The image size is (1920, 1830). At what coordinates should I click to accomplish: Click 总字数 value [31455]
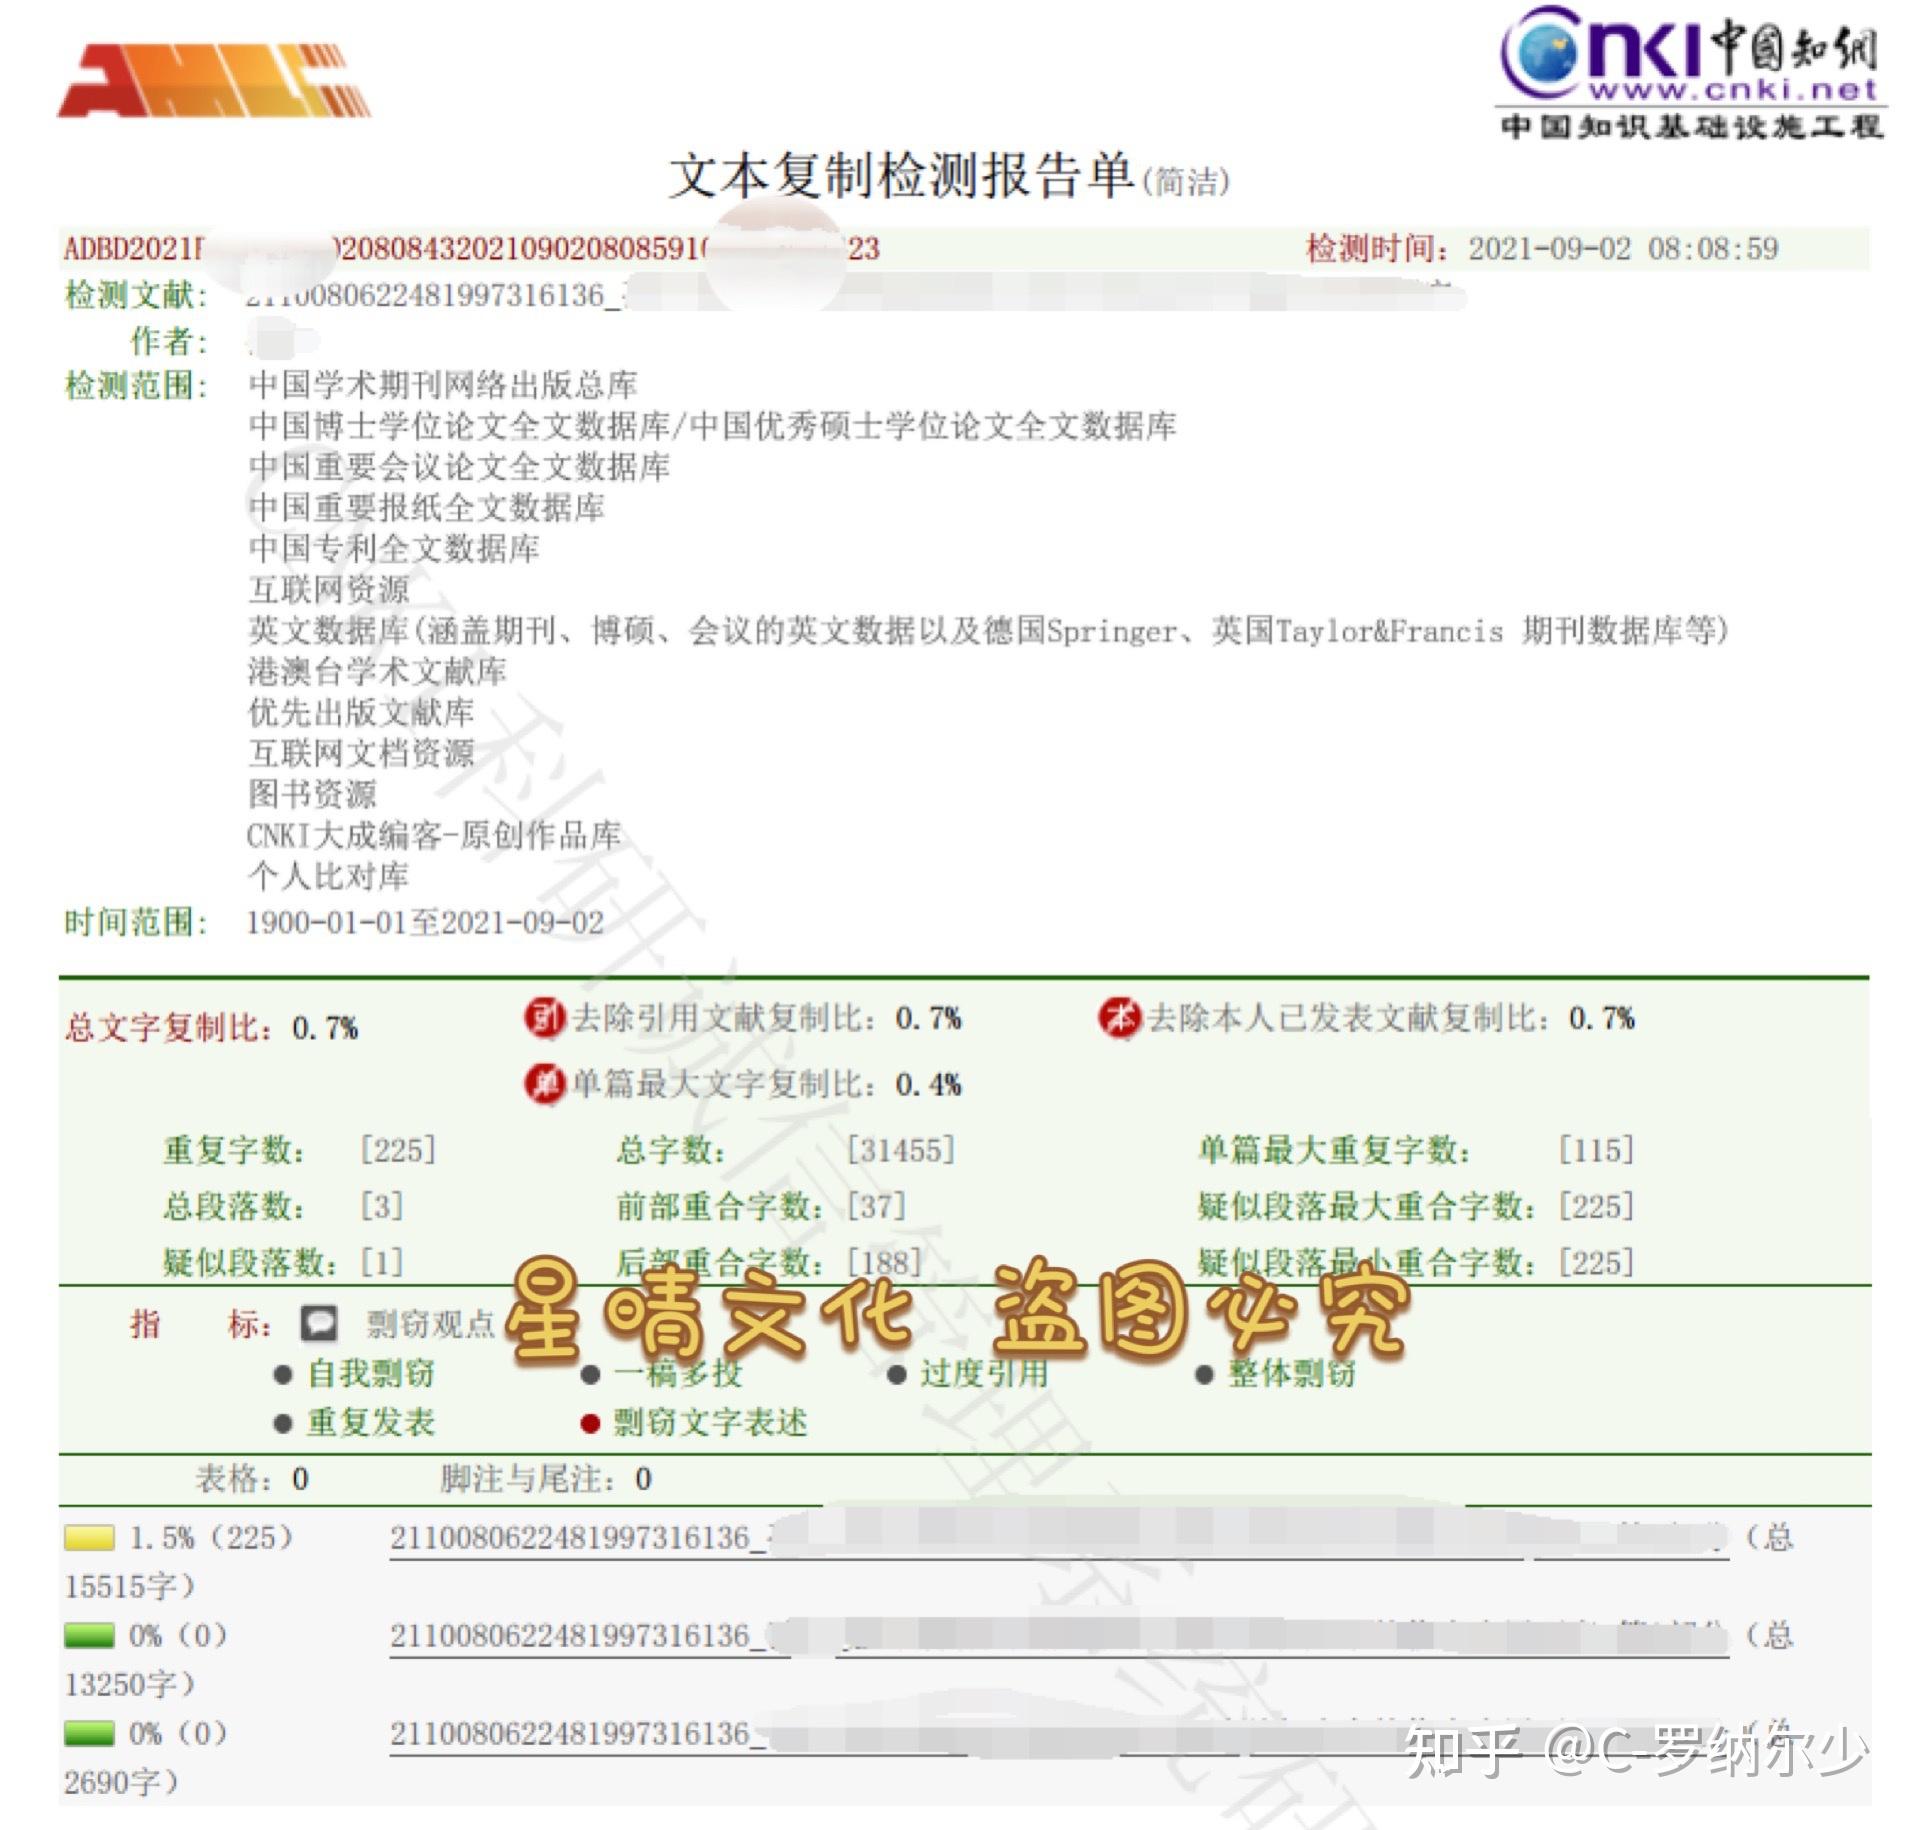[900, 1150]
